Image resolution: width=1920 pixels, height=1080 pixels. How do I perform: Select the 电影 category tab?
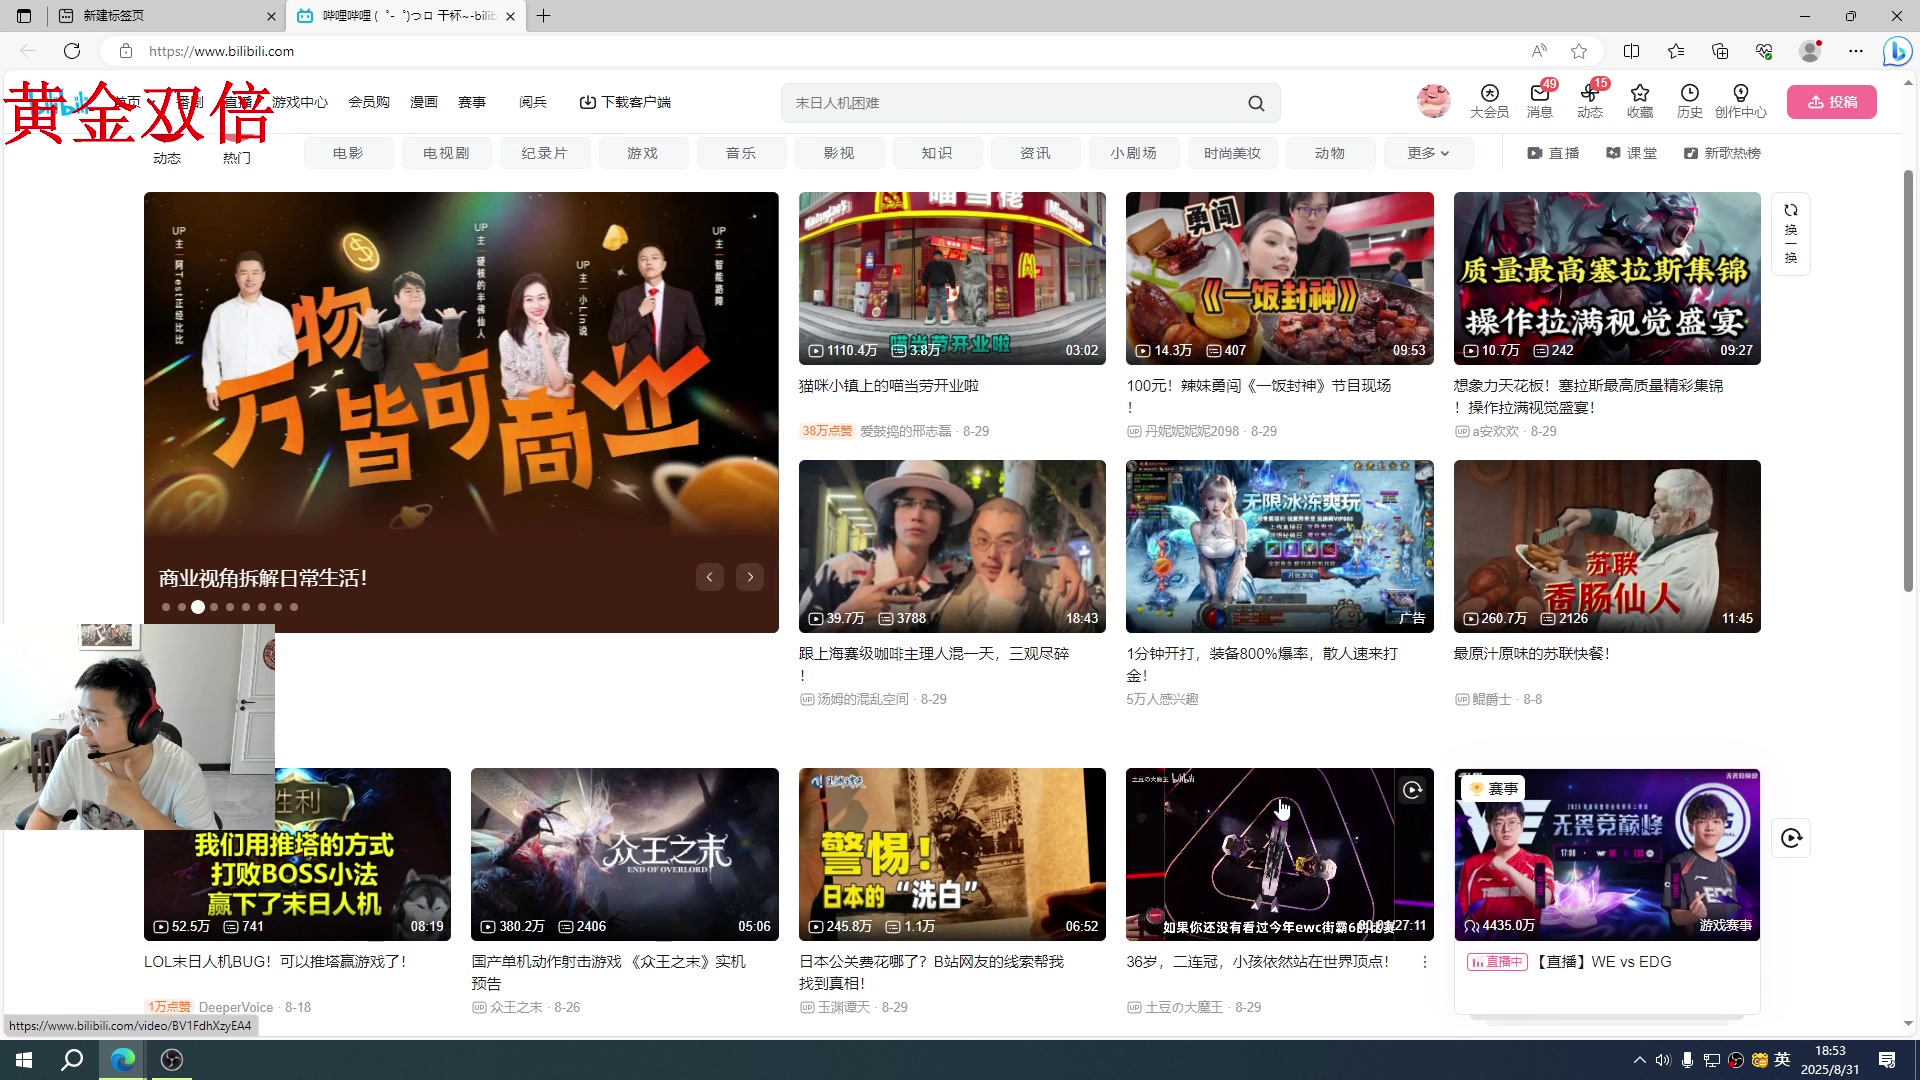coord(348,153)
